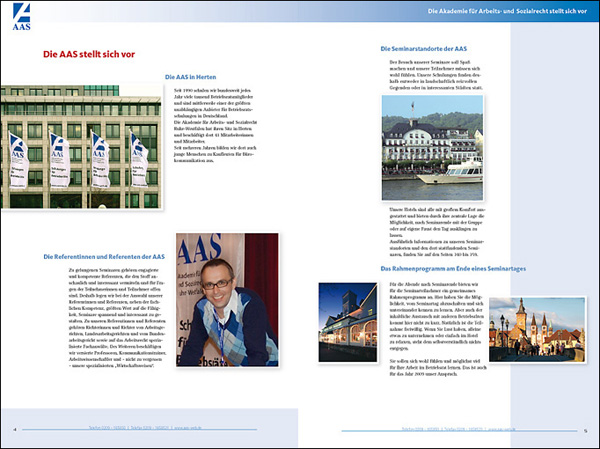Click the 'Das Rahmenprogramm am Ende eines Seminartages' heading
Image resolution: width=600 pixels, height=449 pixels.
pyautogui.click(x=453, y=269)
